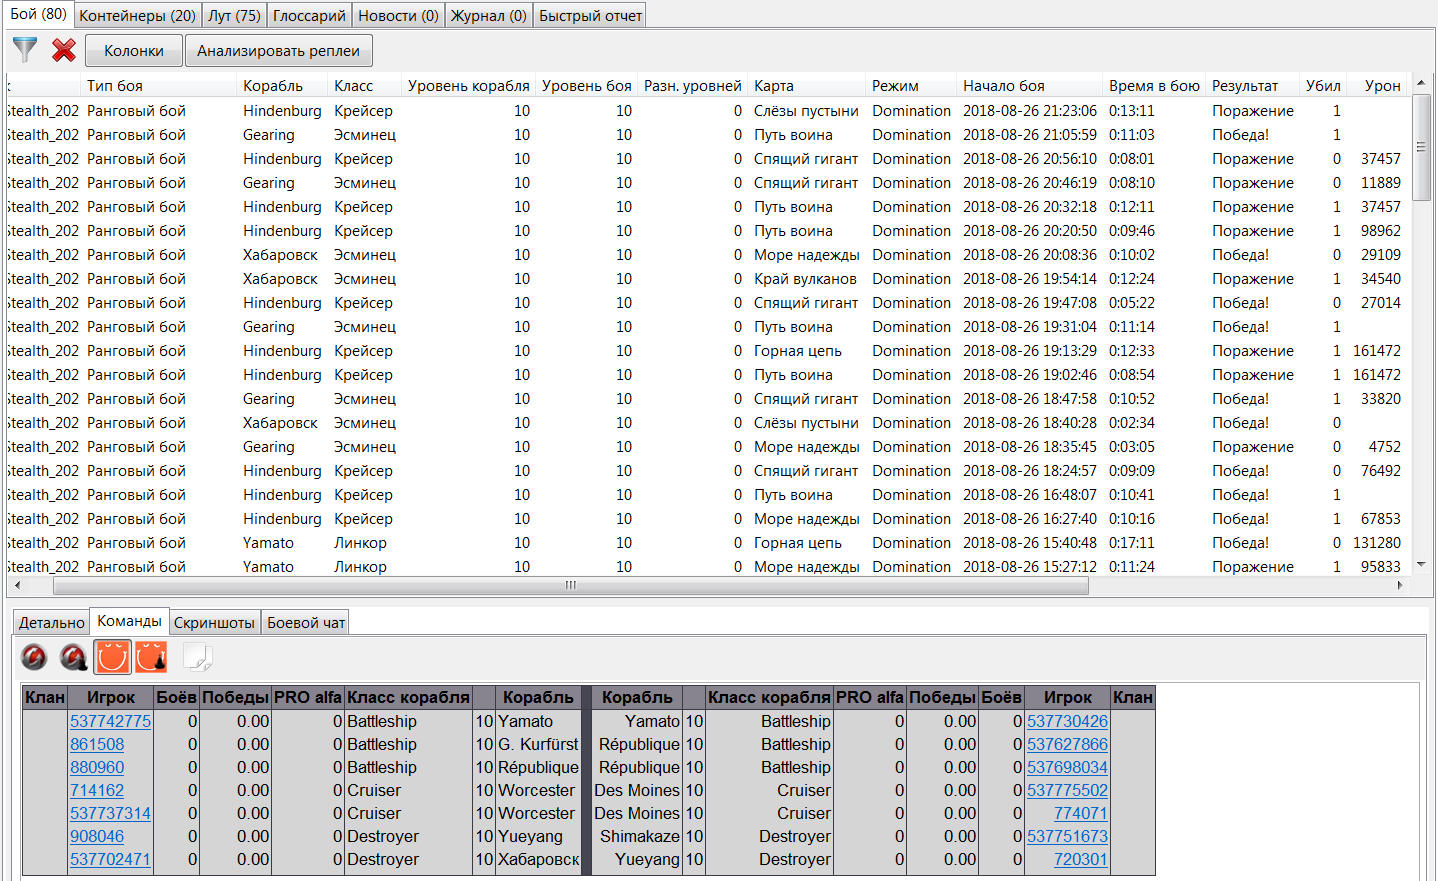Screen dimensions: 1438x881
Task: Click the copy pages icon
Action: (x=198, y=657)
